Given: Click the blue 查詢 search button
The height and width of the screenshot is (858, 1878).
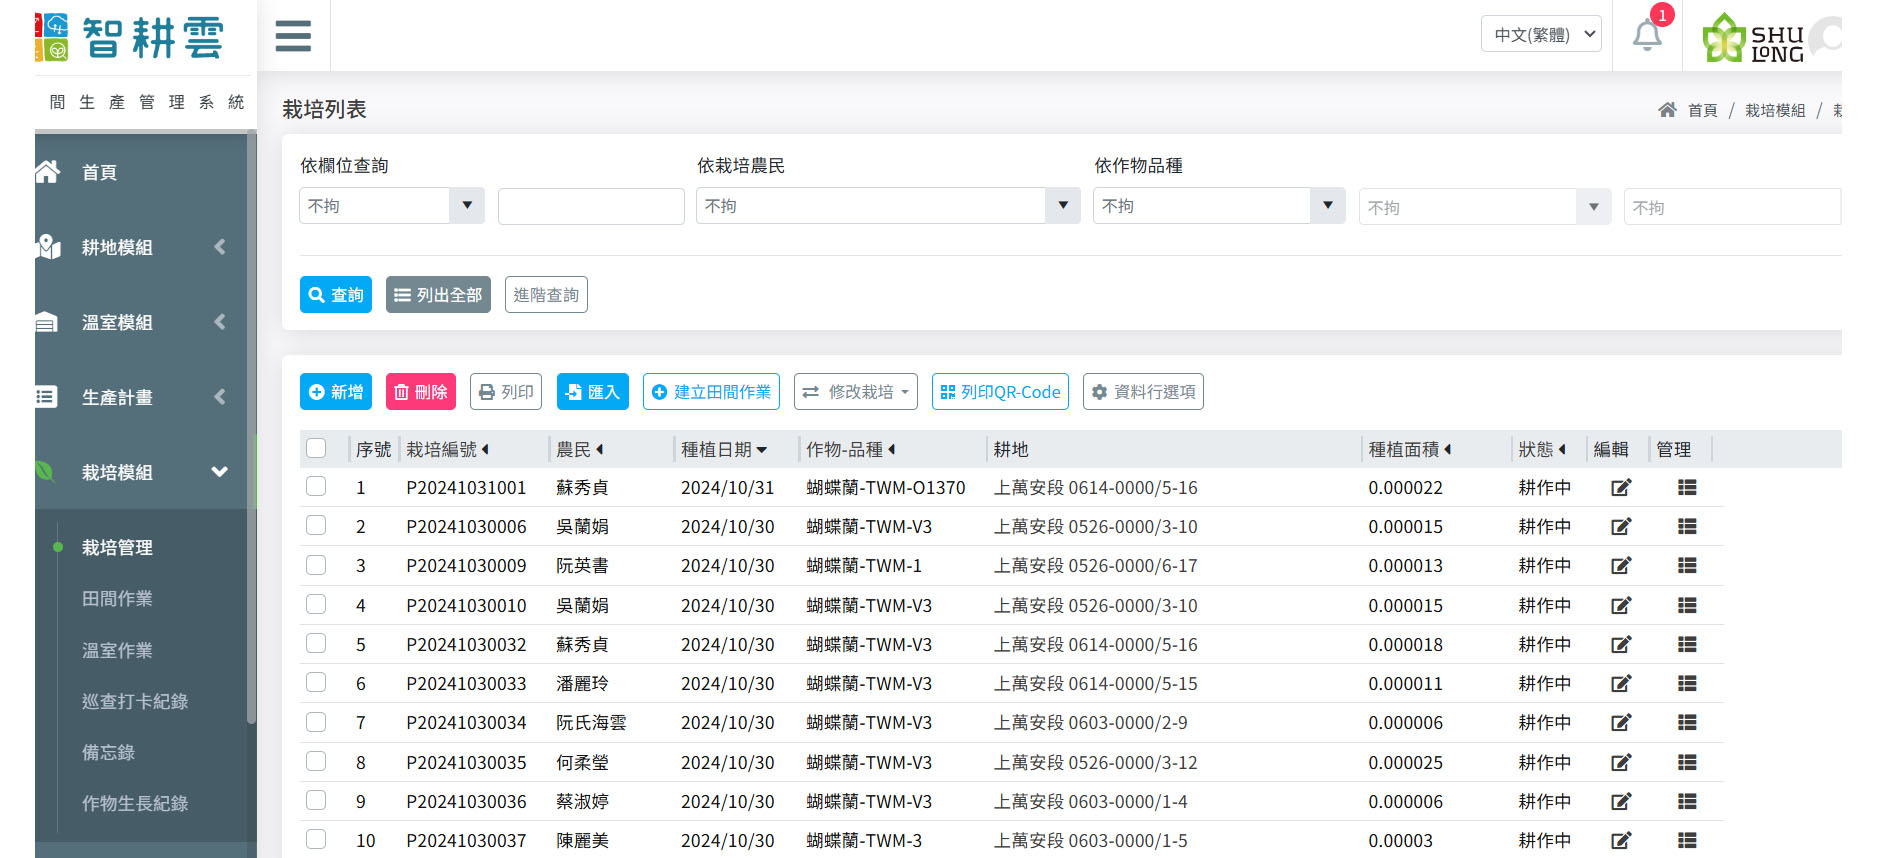Looking at the screenshot, I should (x=336, y=295).
